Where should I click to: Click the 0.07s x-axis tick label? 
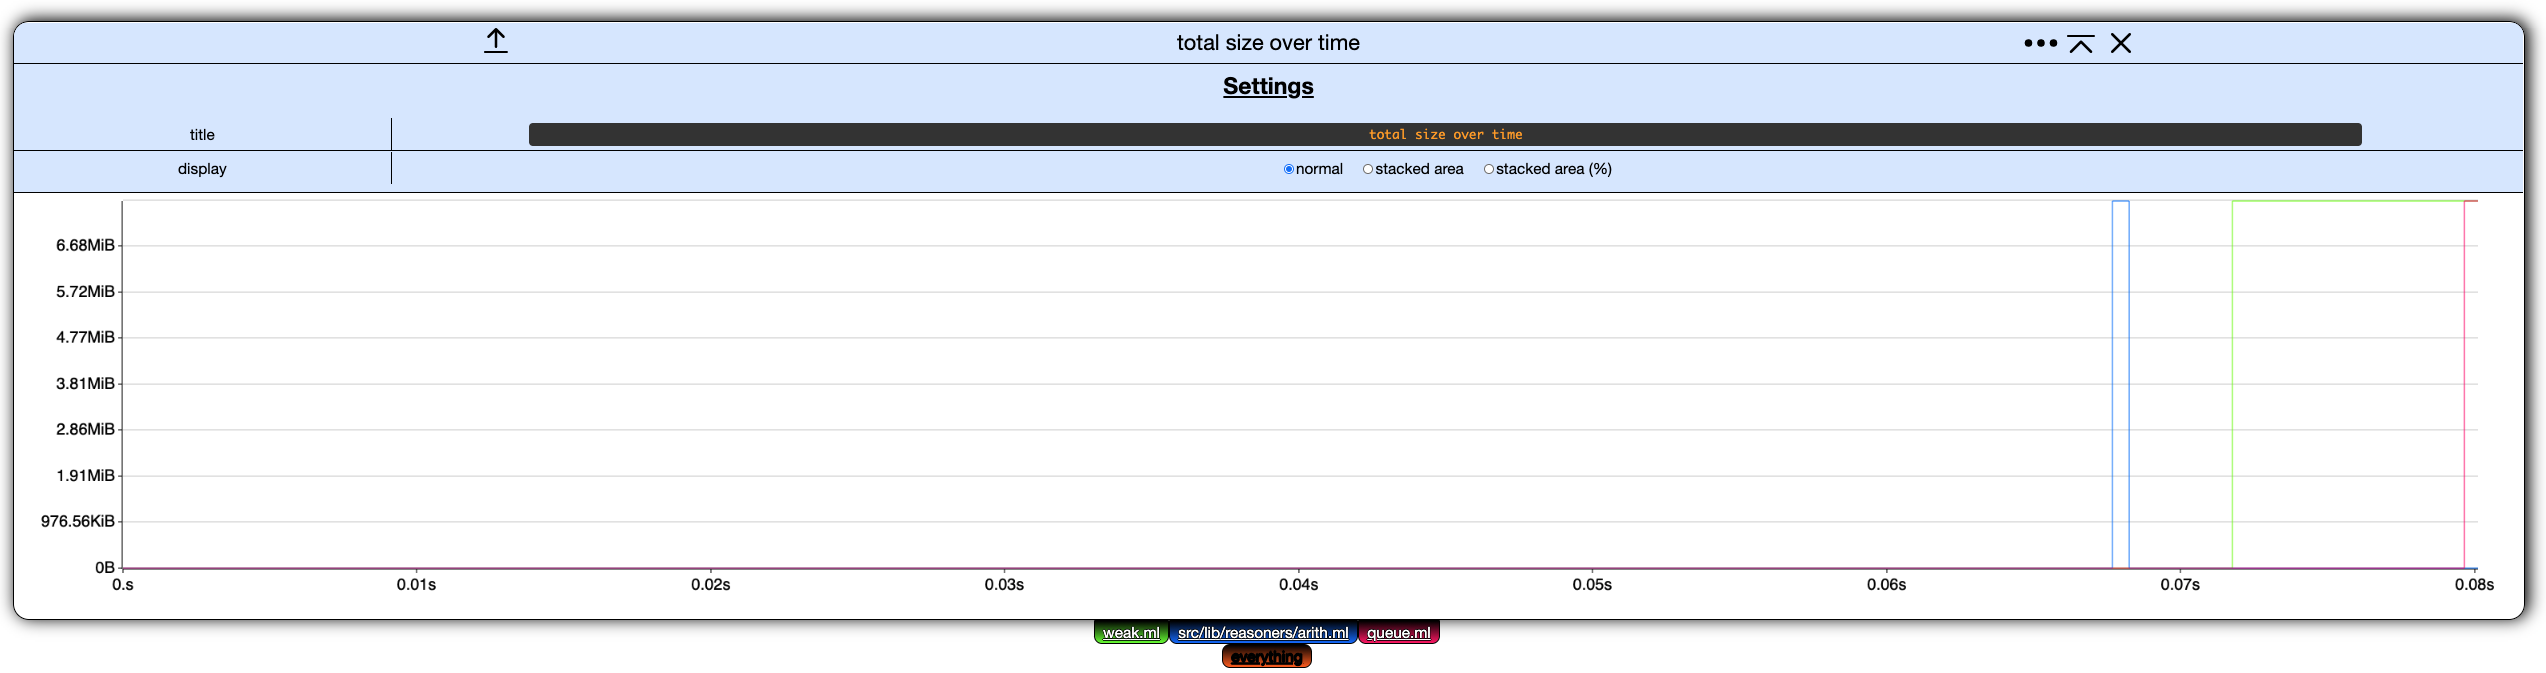point(2180,585)
